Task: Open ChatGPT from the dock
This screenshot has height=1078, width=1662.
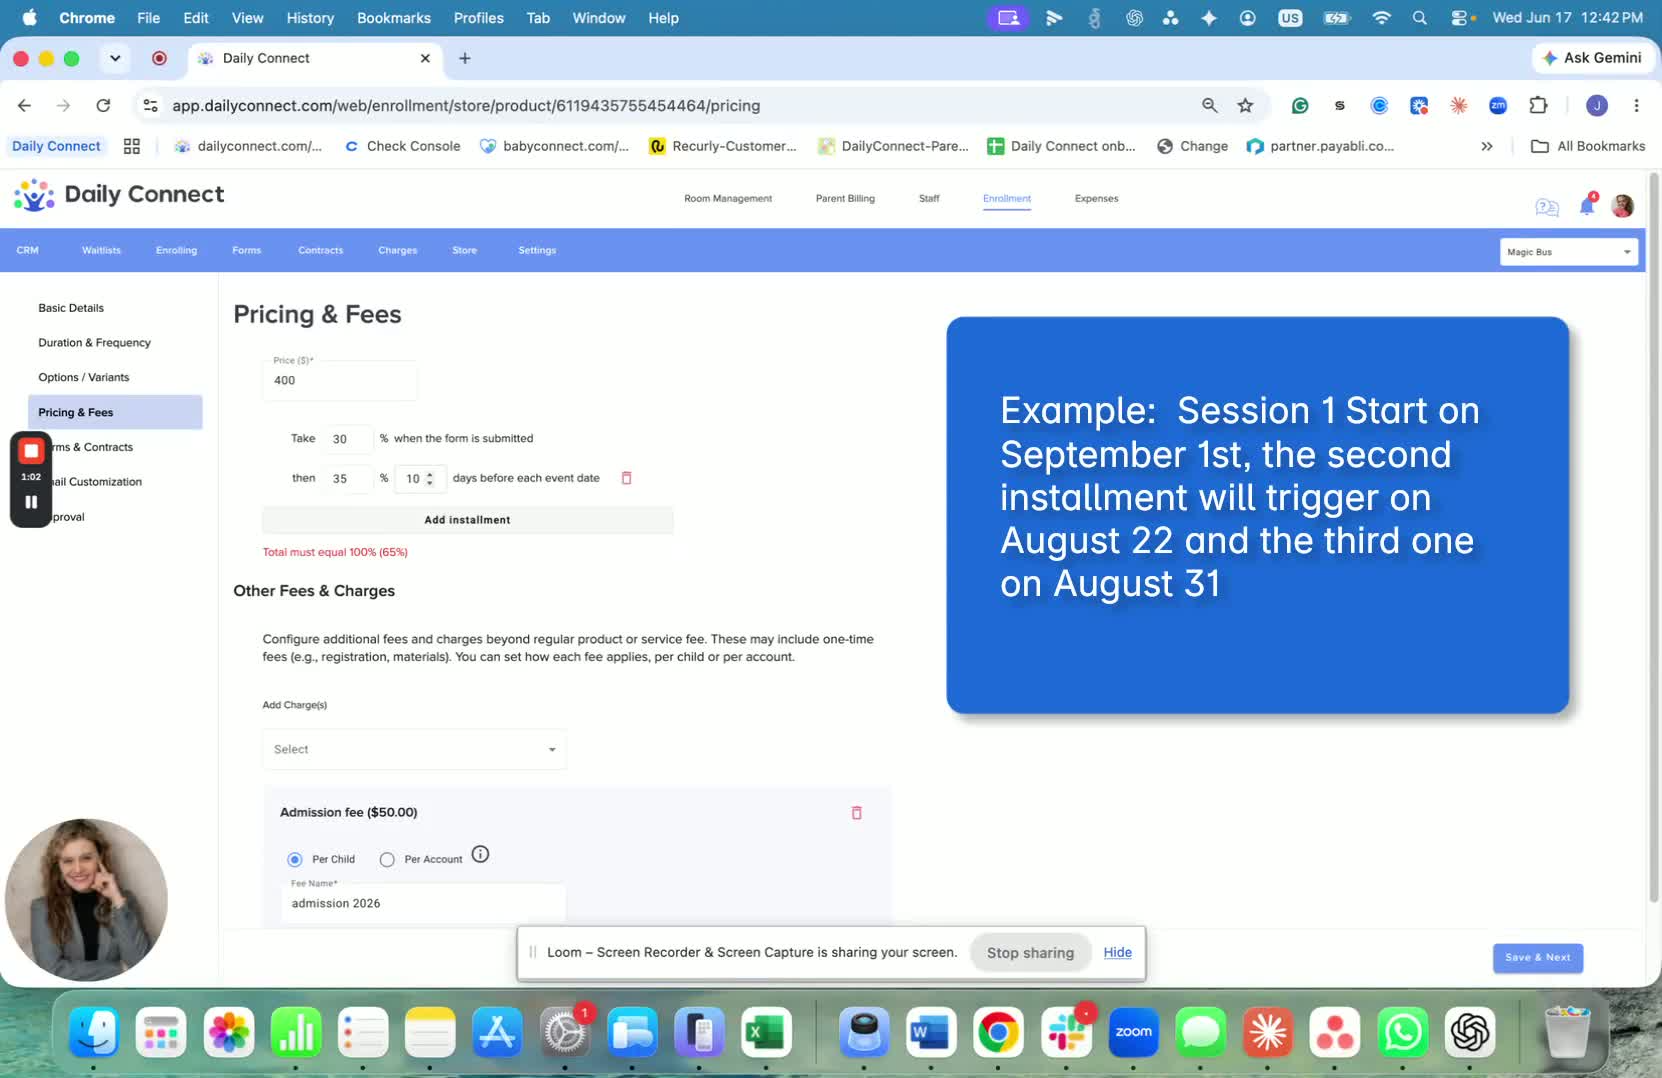Action: pos(1470,1033)
